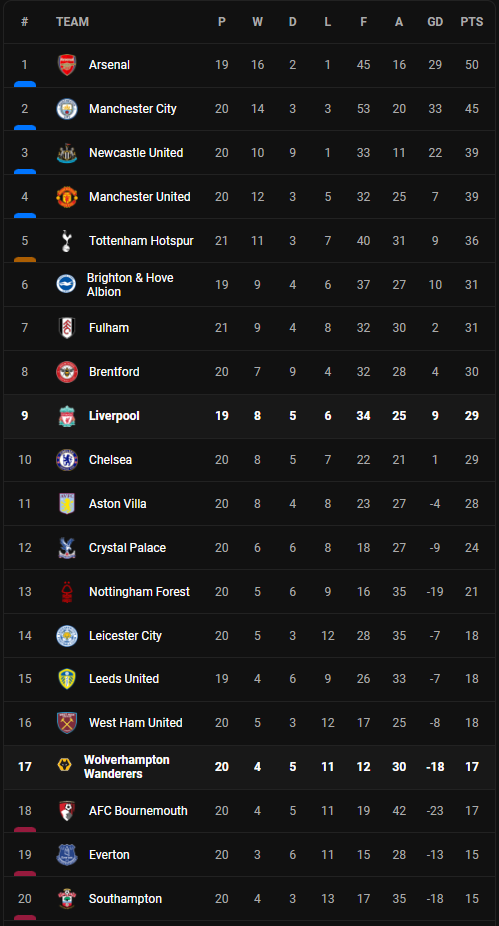Image resolution: width=499 pixels, height=926 pixels.
Task: Sort by the GD column header
Action: pyautogui.click(x=435, y=22)
